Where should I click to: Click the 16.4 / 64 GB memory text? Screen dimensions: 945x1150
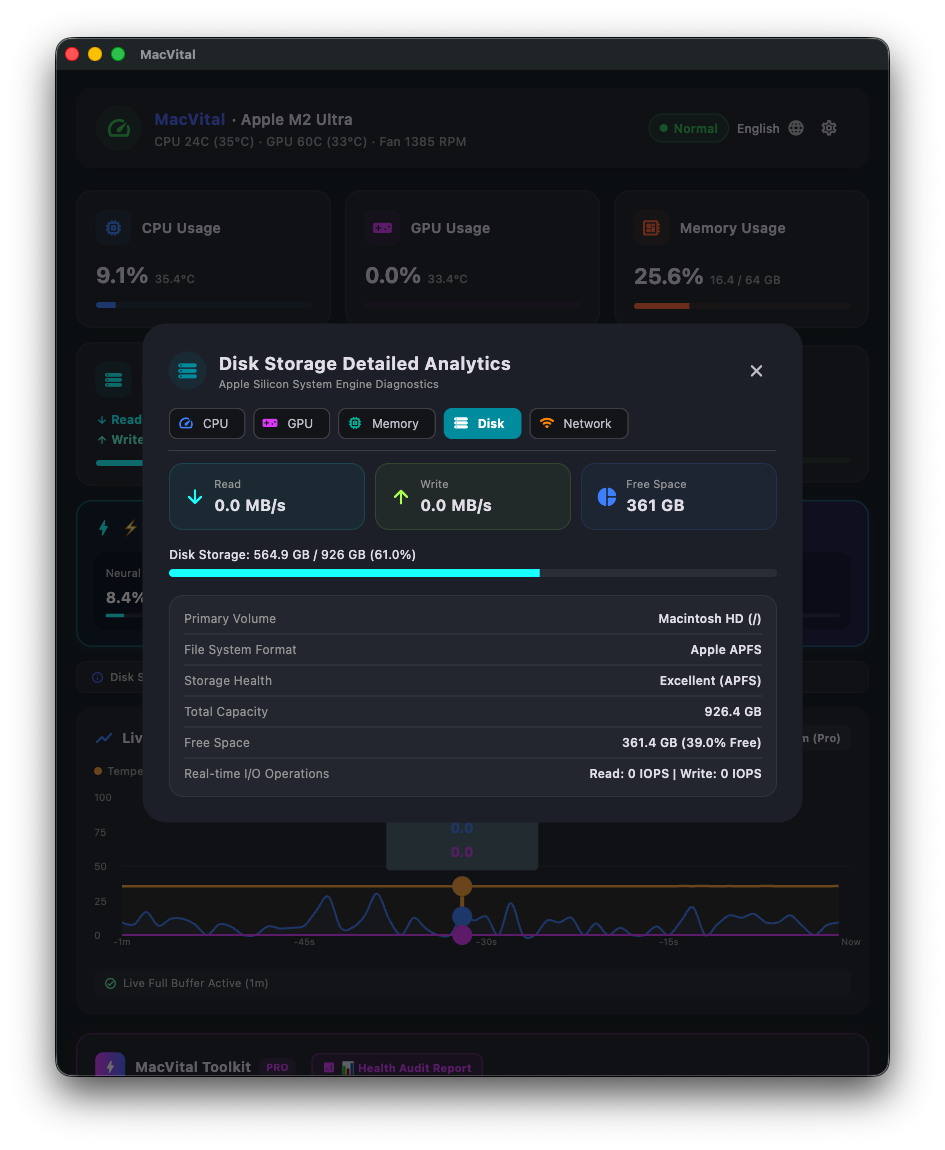(745, 280)
